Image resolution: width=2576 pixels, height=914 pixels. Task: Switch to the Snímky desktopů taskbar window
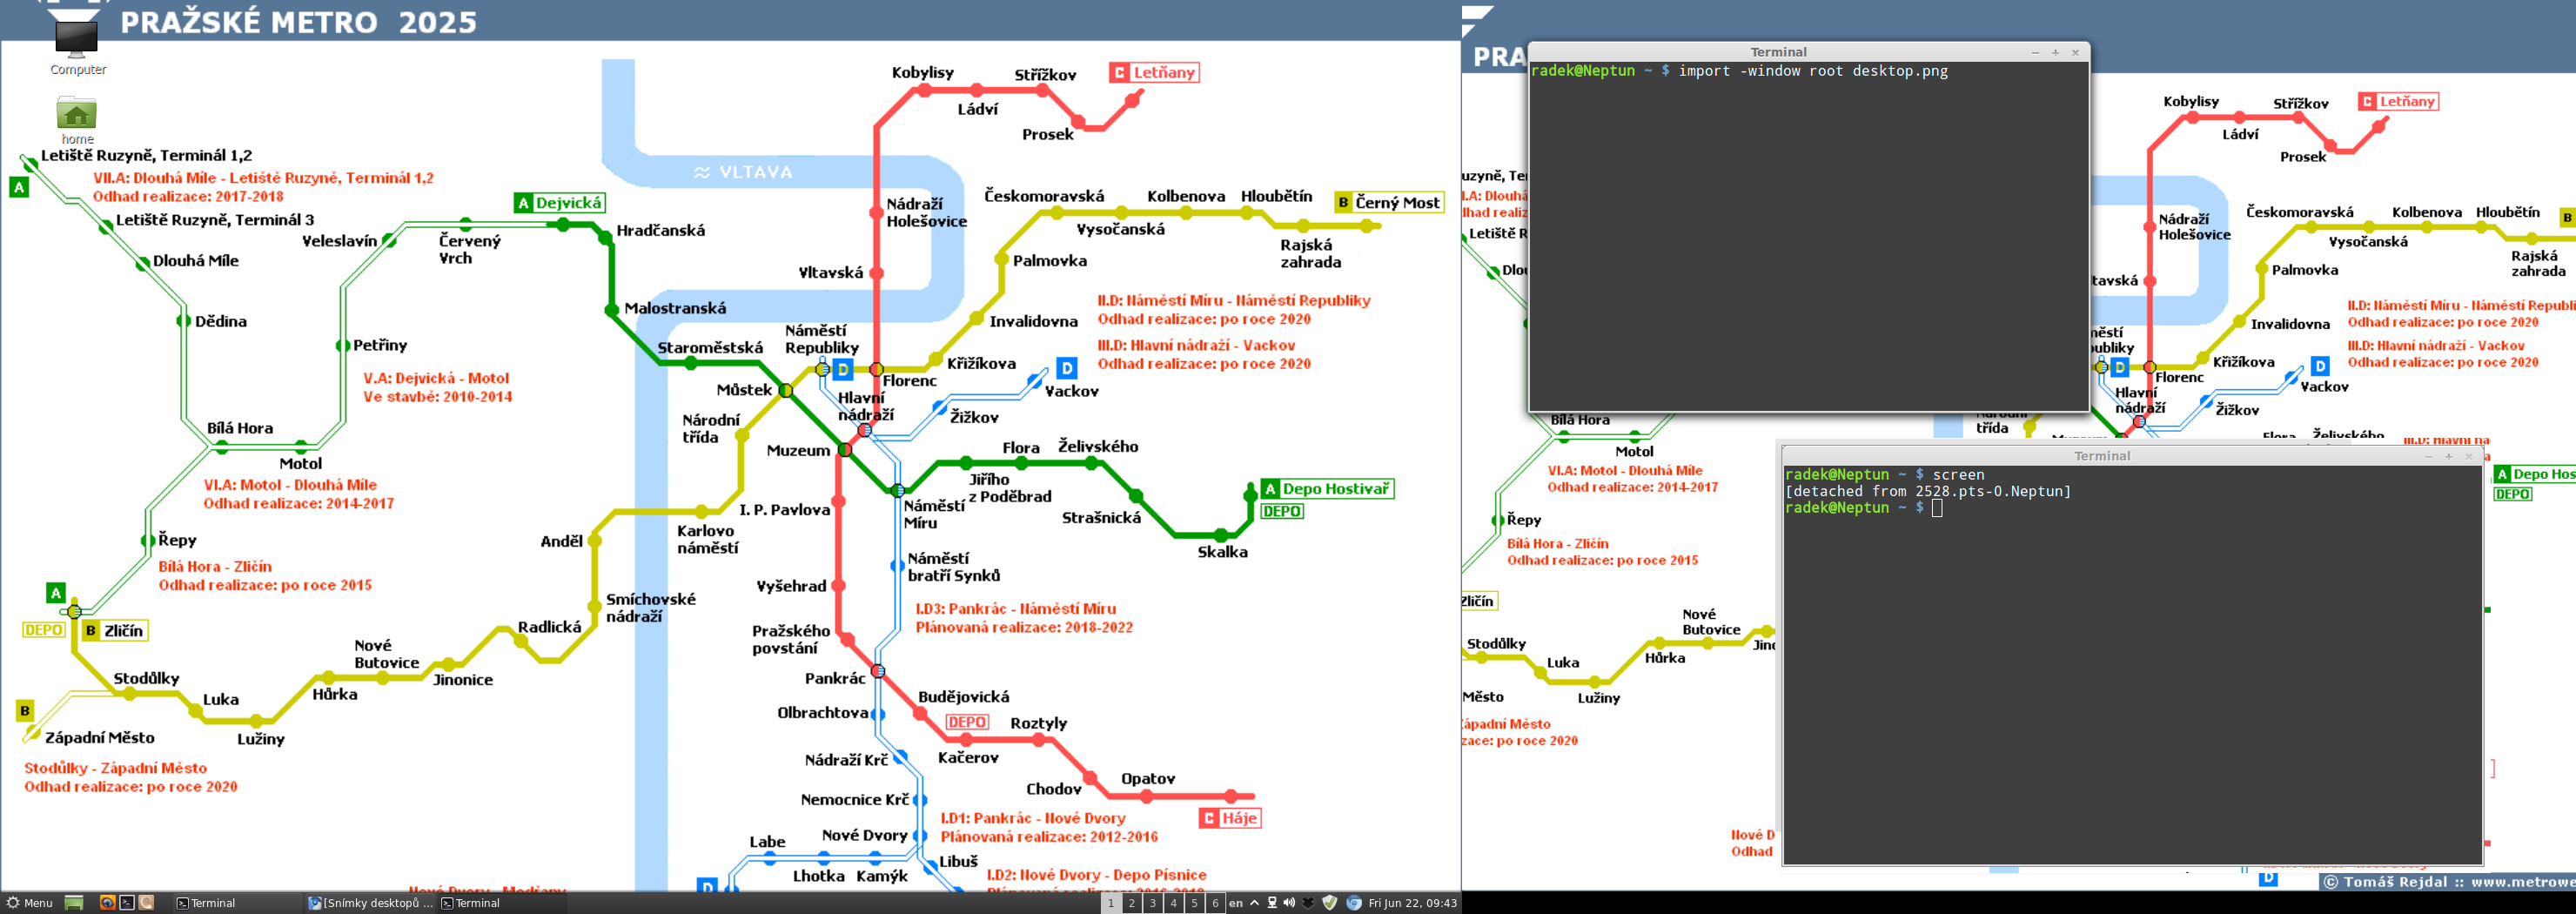tap(370, 903)
